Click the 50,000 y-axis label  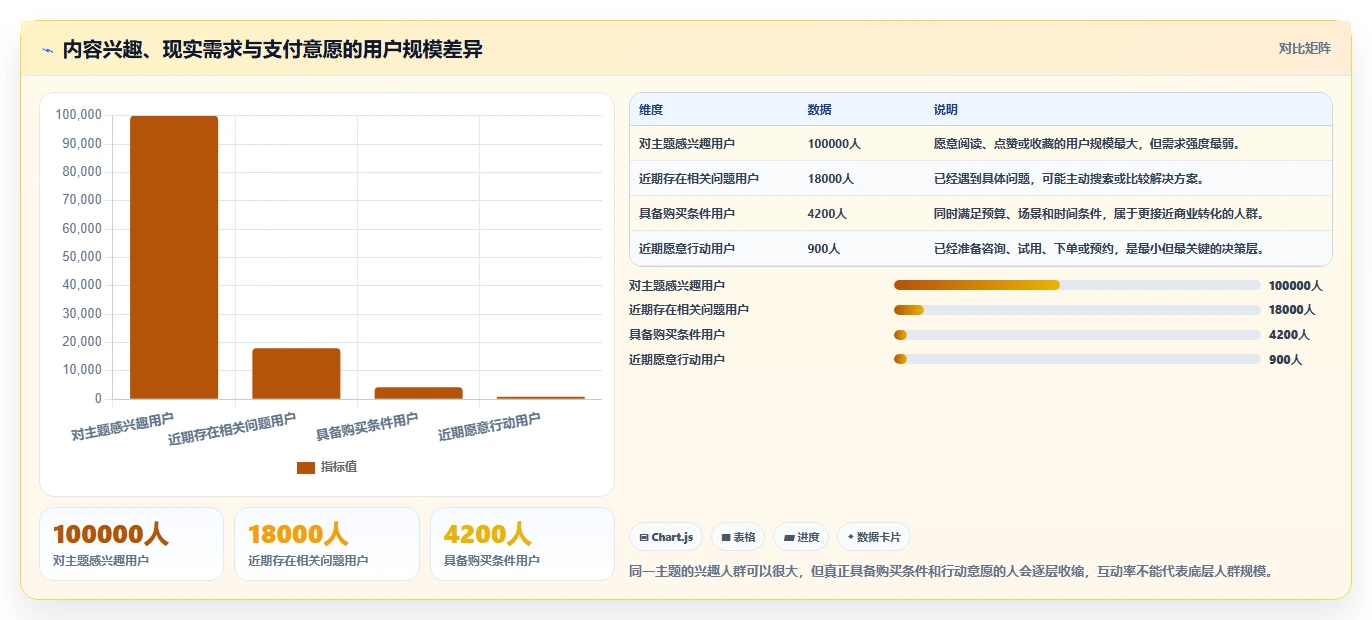coord(82,257)
